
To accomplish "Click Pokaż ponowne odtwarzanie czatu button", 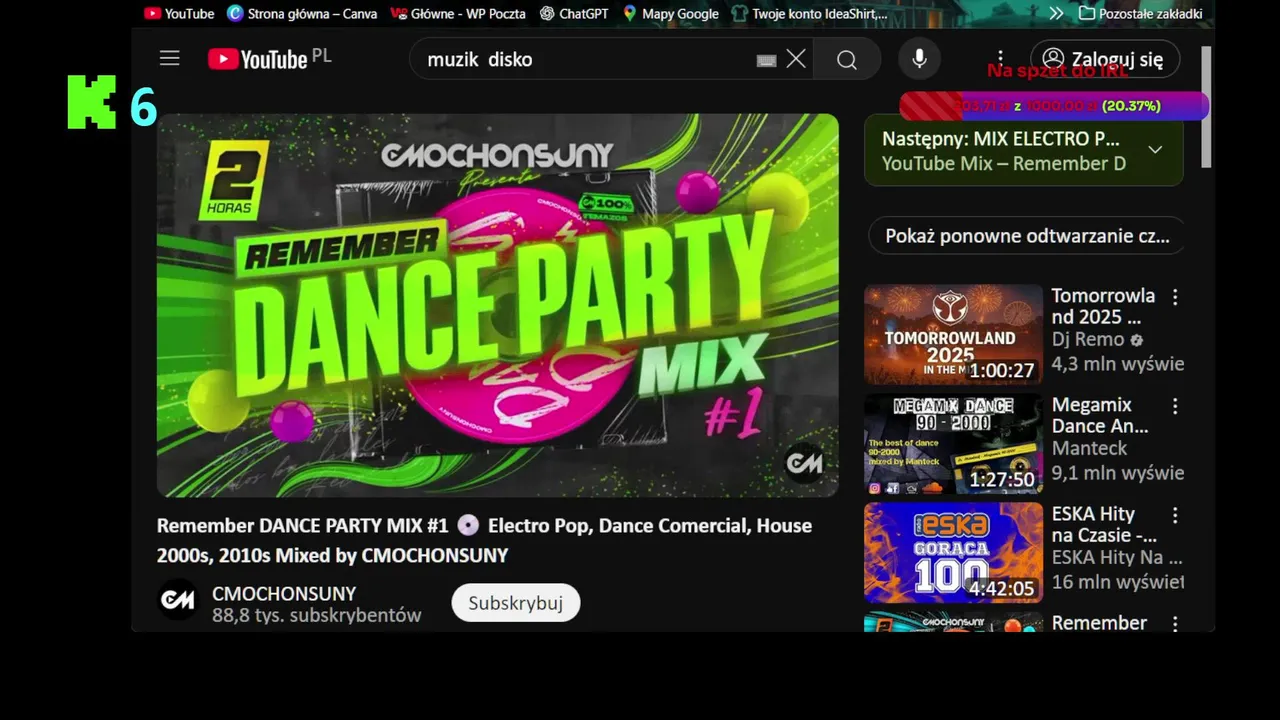I will pyautogui.click(x=1026, y=236).
